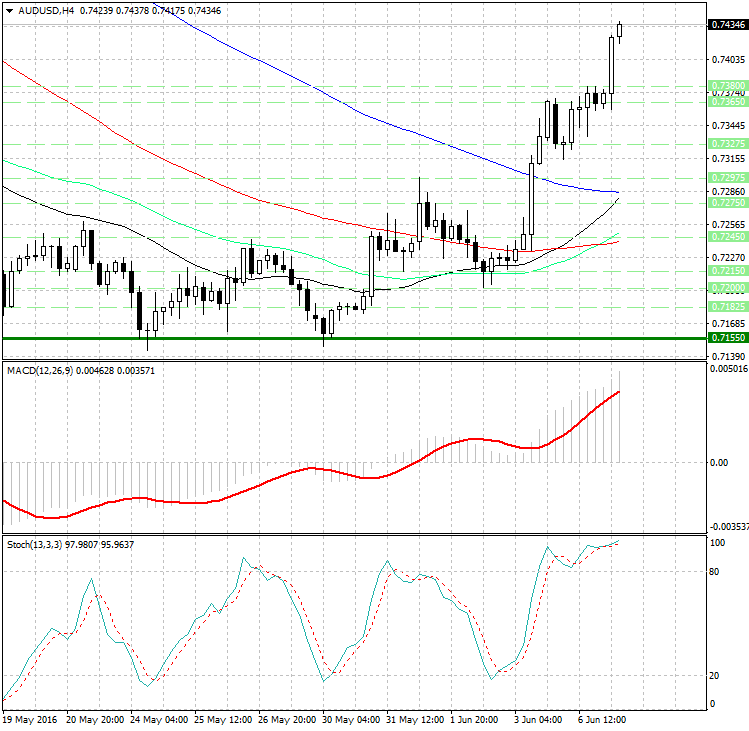Screen dimensions: 749x731
Task: Click the 0.73155 price axis value
Action: (728, 159)
